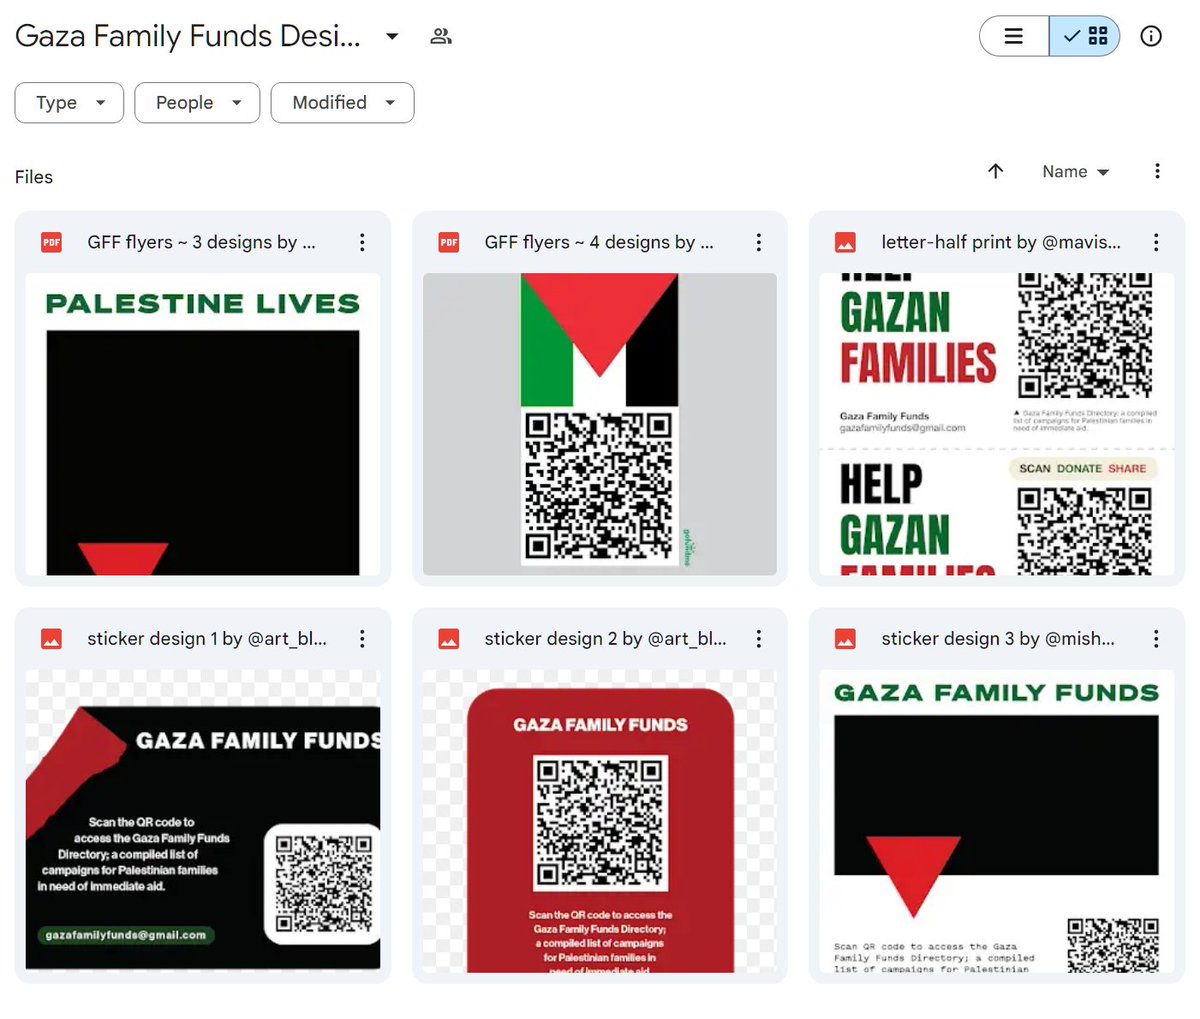This screenshot has height=1019, width=1200.
Task: Open more actions for letter-half print file
Action: [x=1156, y=242]
